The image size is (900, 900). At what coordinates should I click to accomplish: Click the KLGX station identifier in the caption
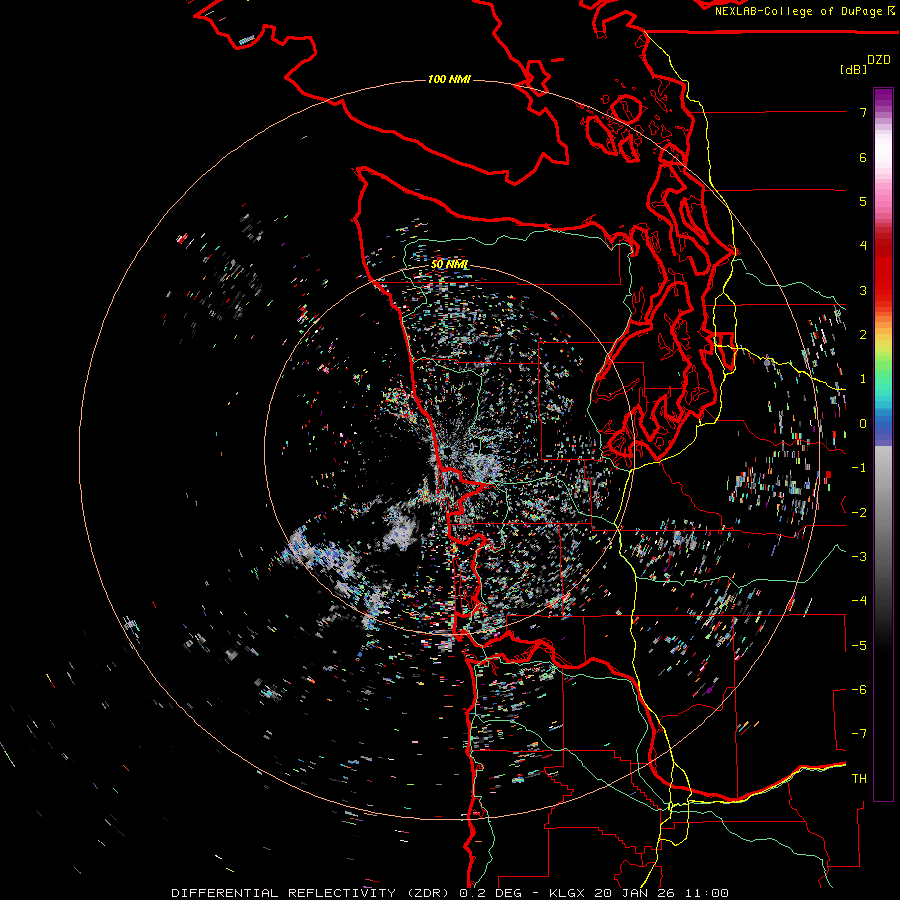click(x=567, y=893)
